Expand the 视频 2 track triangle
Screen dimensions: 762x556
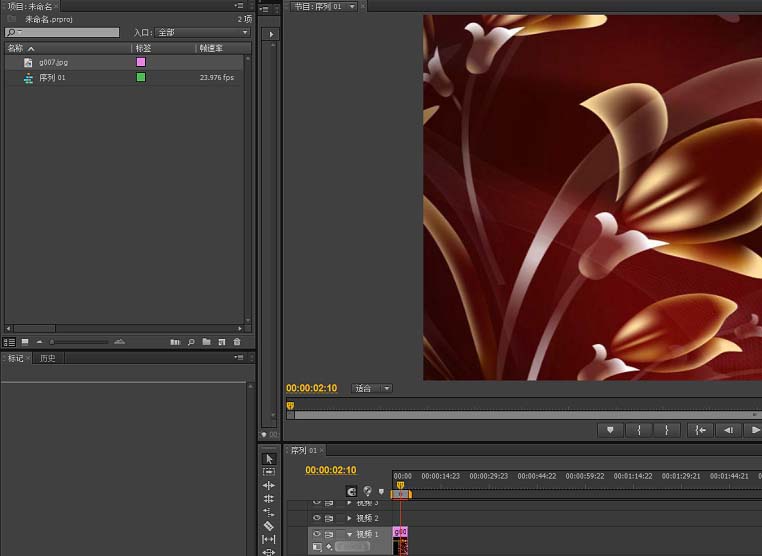(349, 518)
